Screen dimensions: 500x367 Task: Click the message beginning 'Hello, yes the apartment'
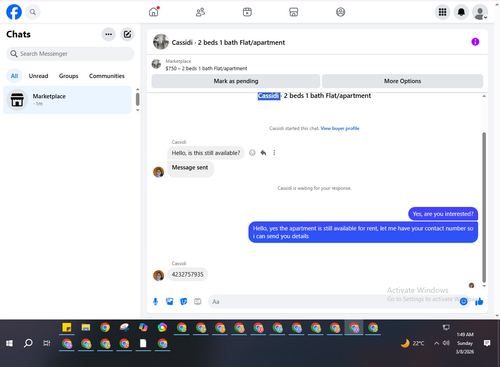pos(363,232)
